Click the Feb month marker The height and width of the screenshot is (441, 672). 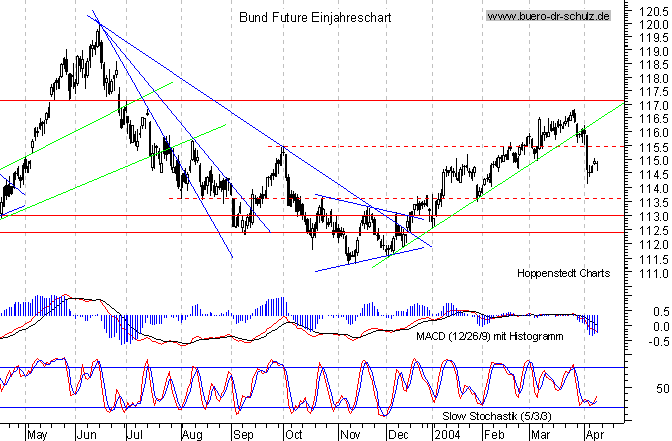493,434
